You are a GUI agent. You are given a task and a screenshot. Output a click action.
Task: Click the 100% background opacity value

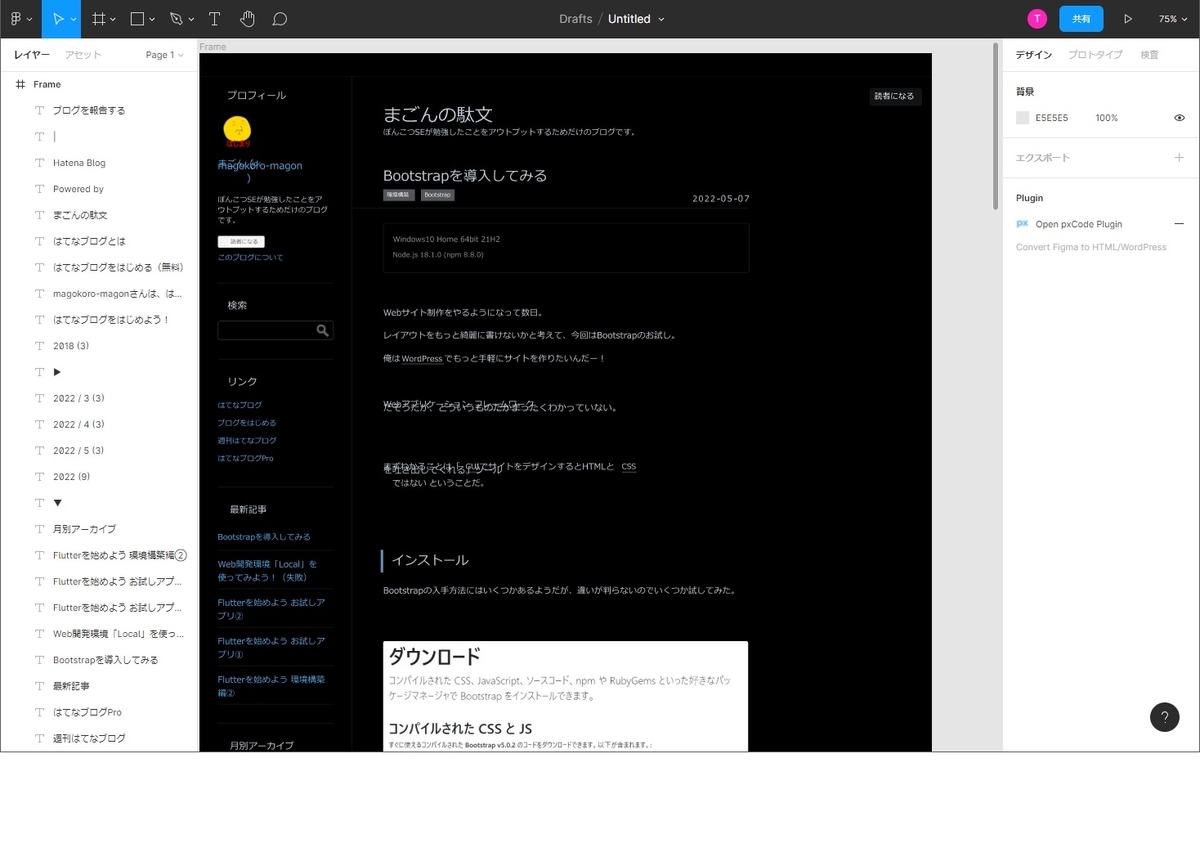(1106, 118)
